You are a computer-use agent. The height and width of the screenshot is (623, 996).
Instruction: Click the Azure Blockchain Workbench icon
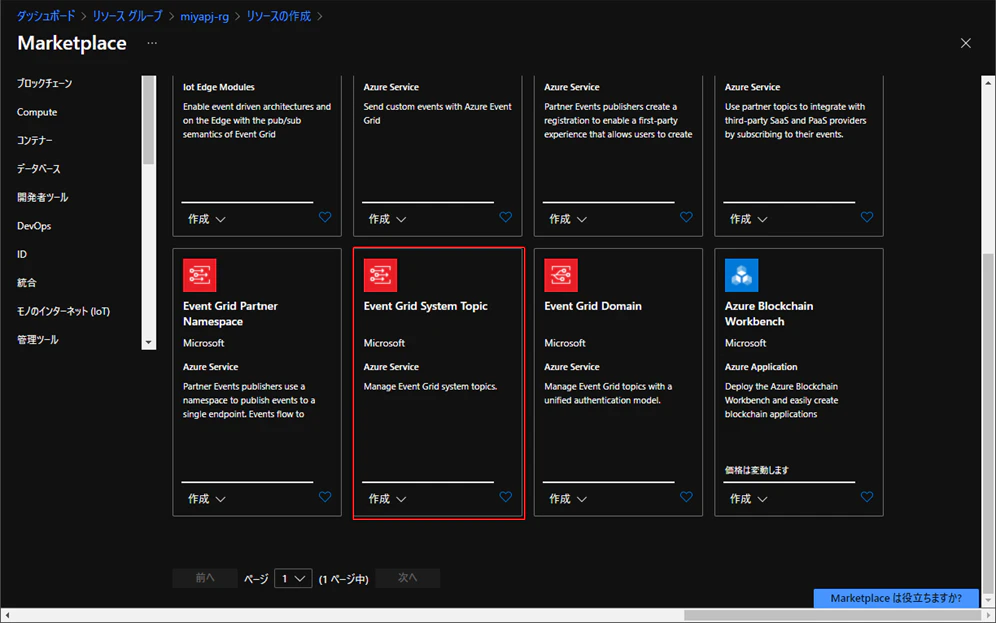tap(741, 275)
